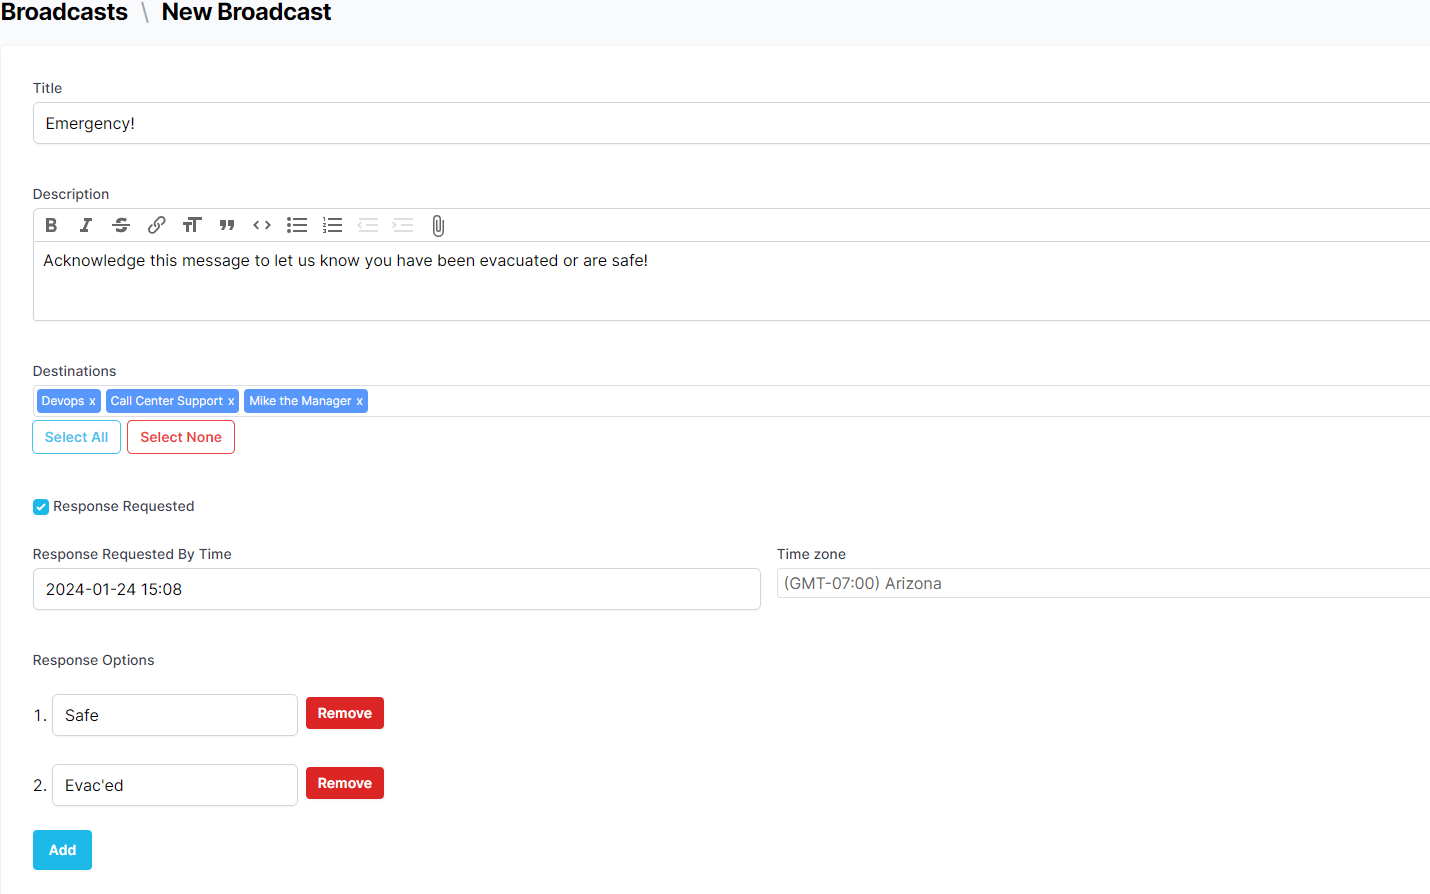Toggle strikethrough formatting
Image resolution: width=1430 pixels, height=894 pixels.
click(x=121, y=224)
